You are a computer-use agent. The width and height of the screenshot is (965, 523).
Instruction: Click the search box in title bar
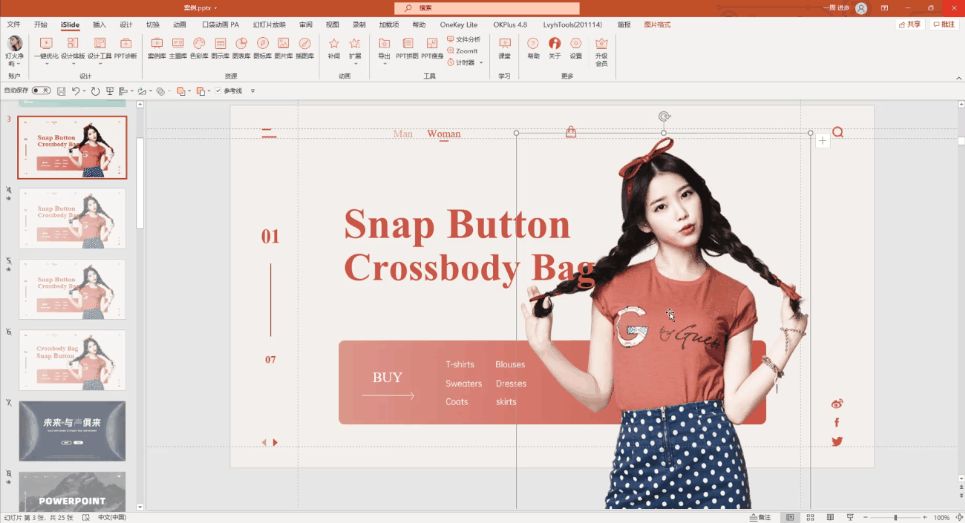coord(487,8)
